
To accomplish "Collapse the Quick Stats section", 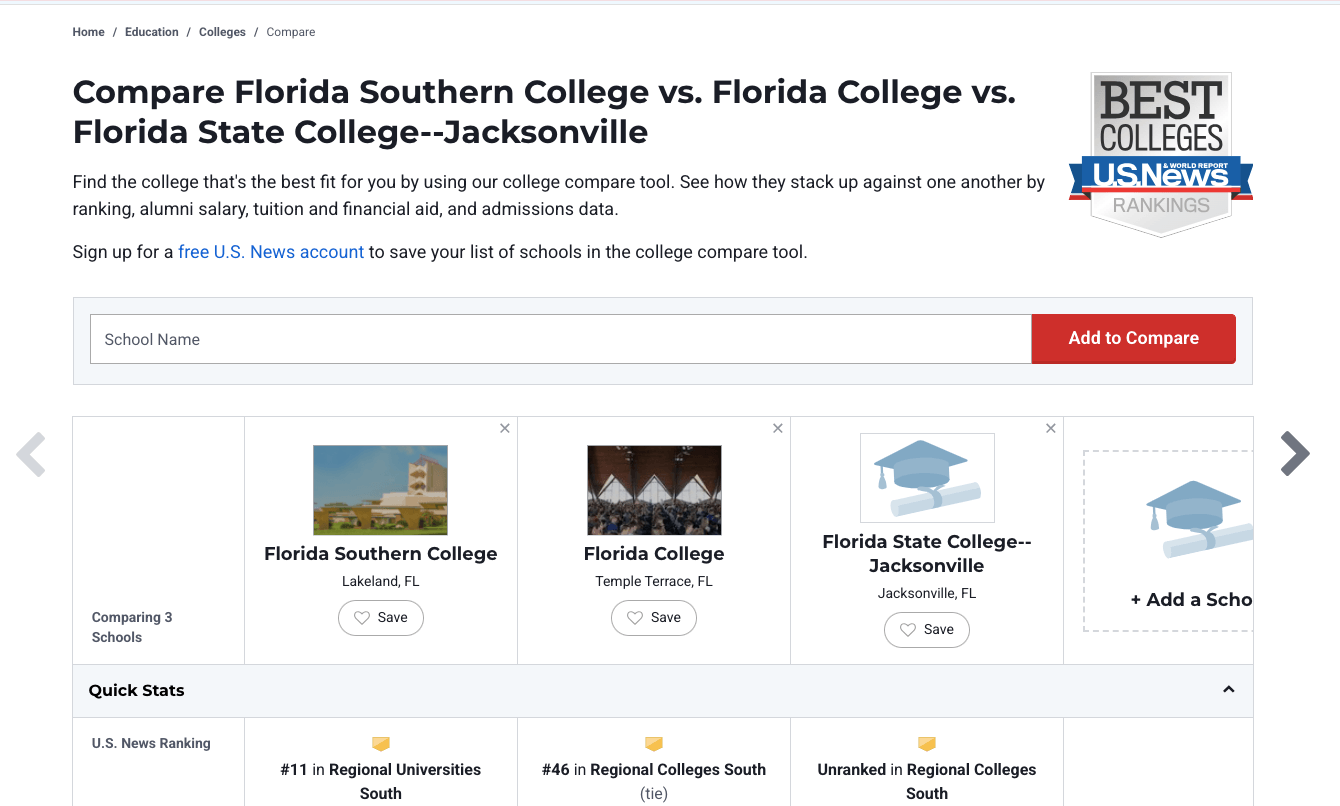I will (1229, 690).
